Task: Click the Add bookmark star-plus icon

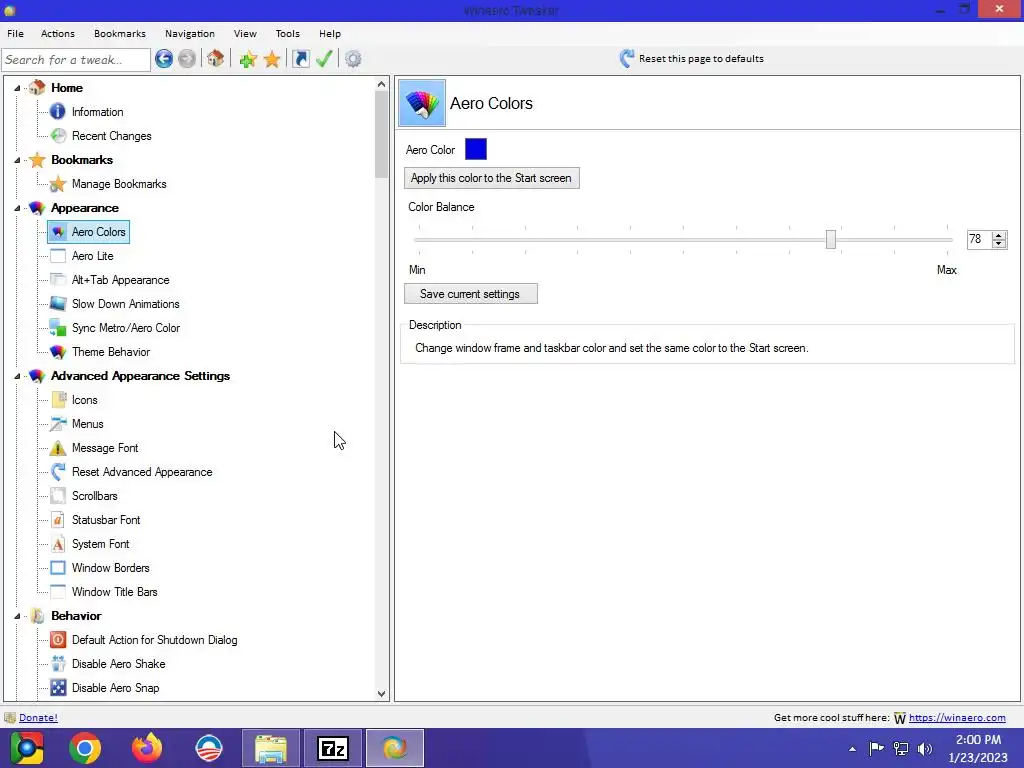Action: 248,59
